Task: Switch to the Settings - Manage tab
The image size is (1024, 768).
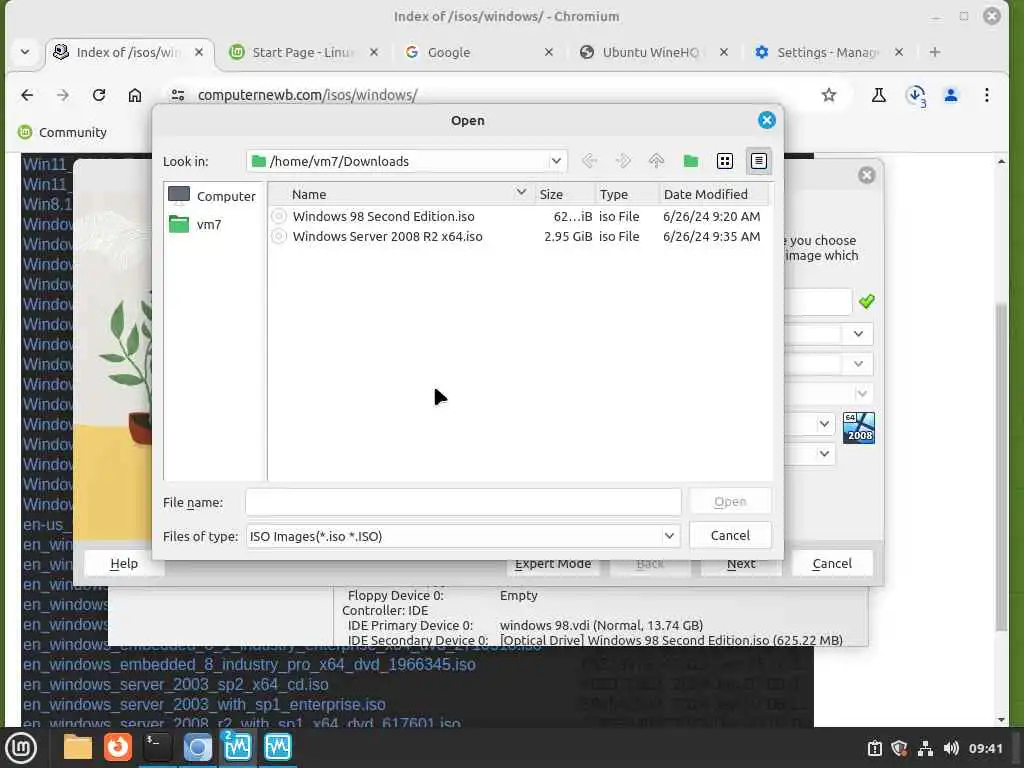Action: click(827, 52)
